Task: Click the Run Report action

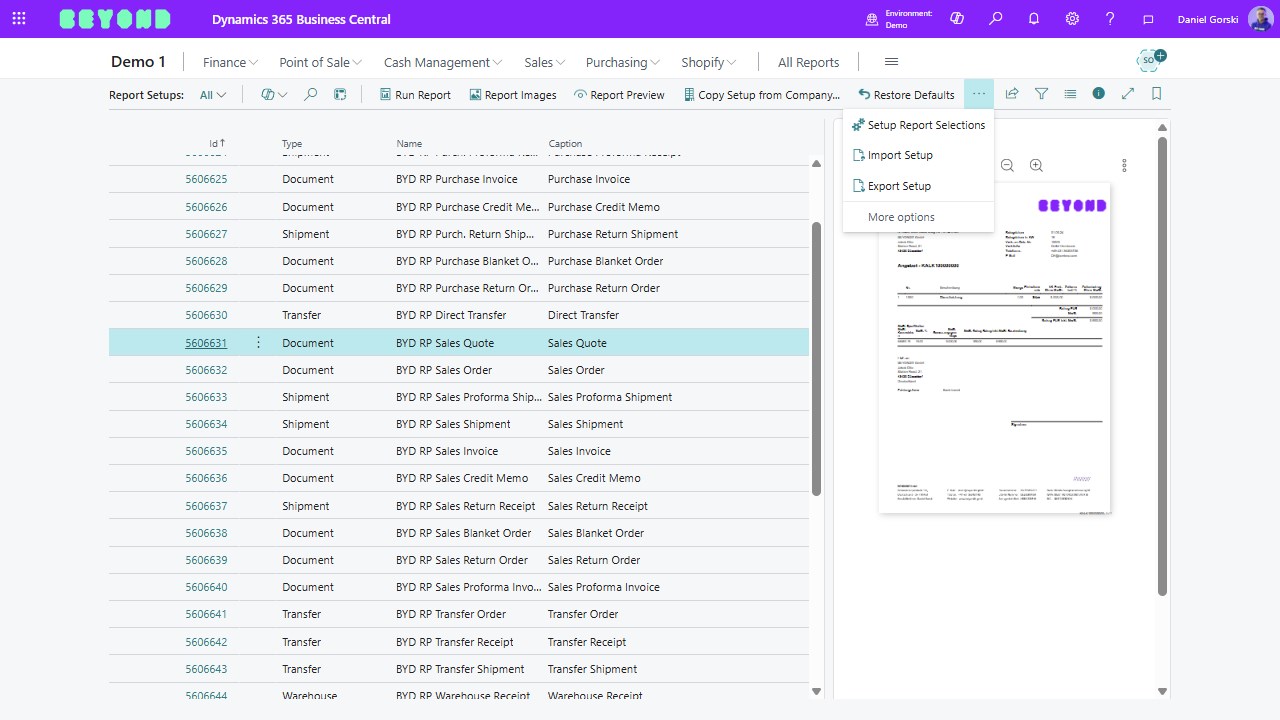Action: click(x=414, y=94)
